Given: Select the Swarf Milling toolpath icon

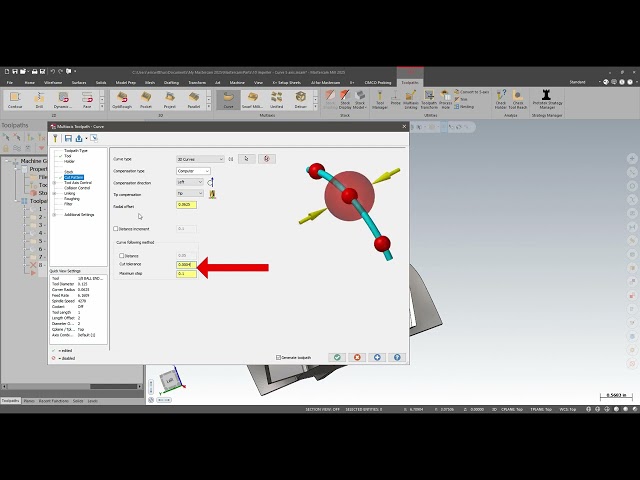Looking at the screenshot, I should (252, 100).
